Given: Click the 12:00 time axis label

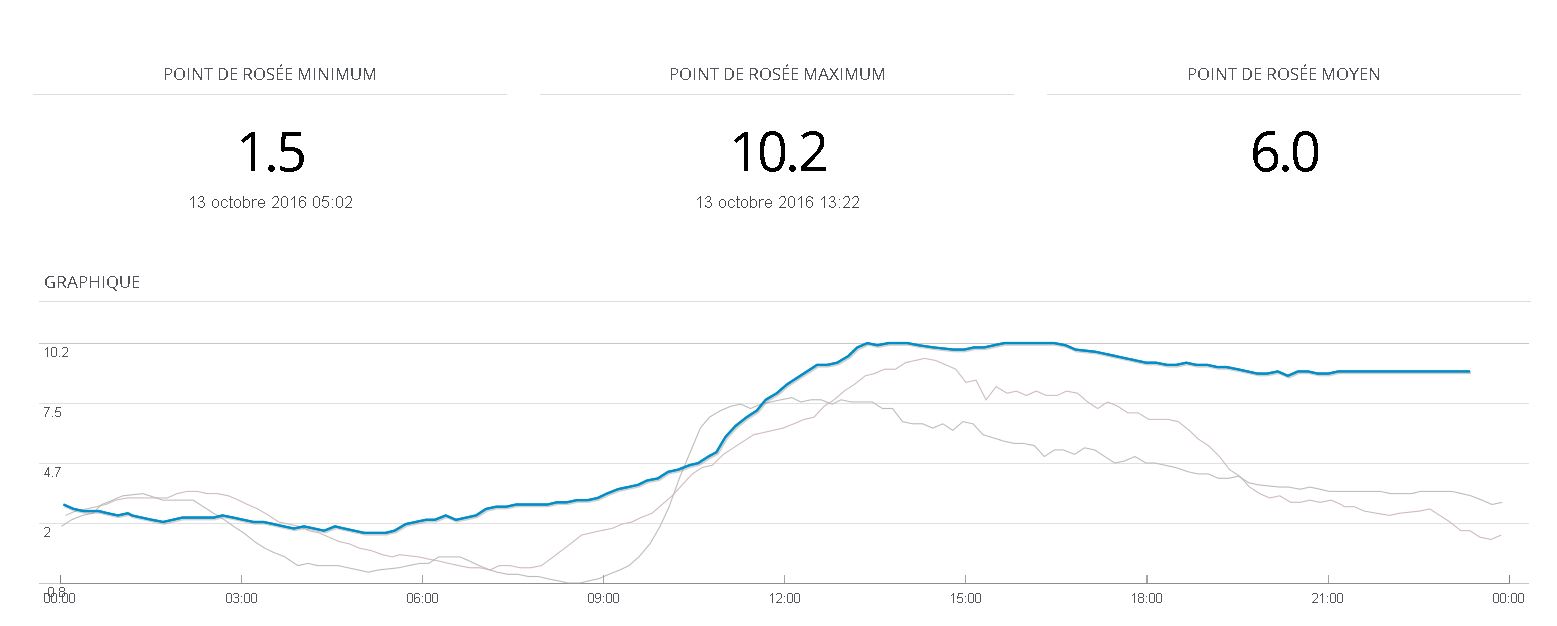Looking at the screenshot, I should tap(784, 599).
